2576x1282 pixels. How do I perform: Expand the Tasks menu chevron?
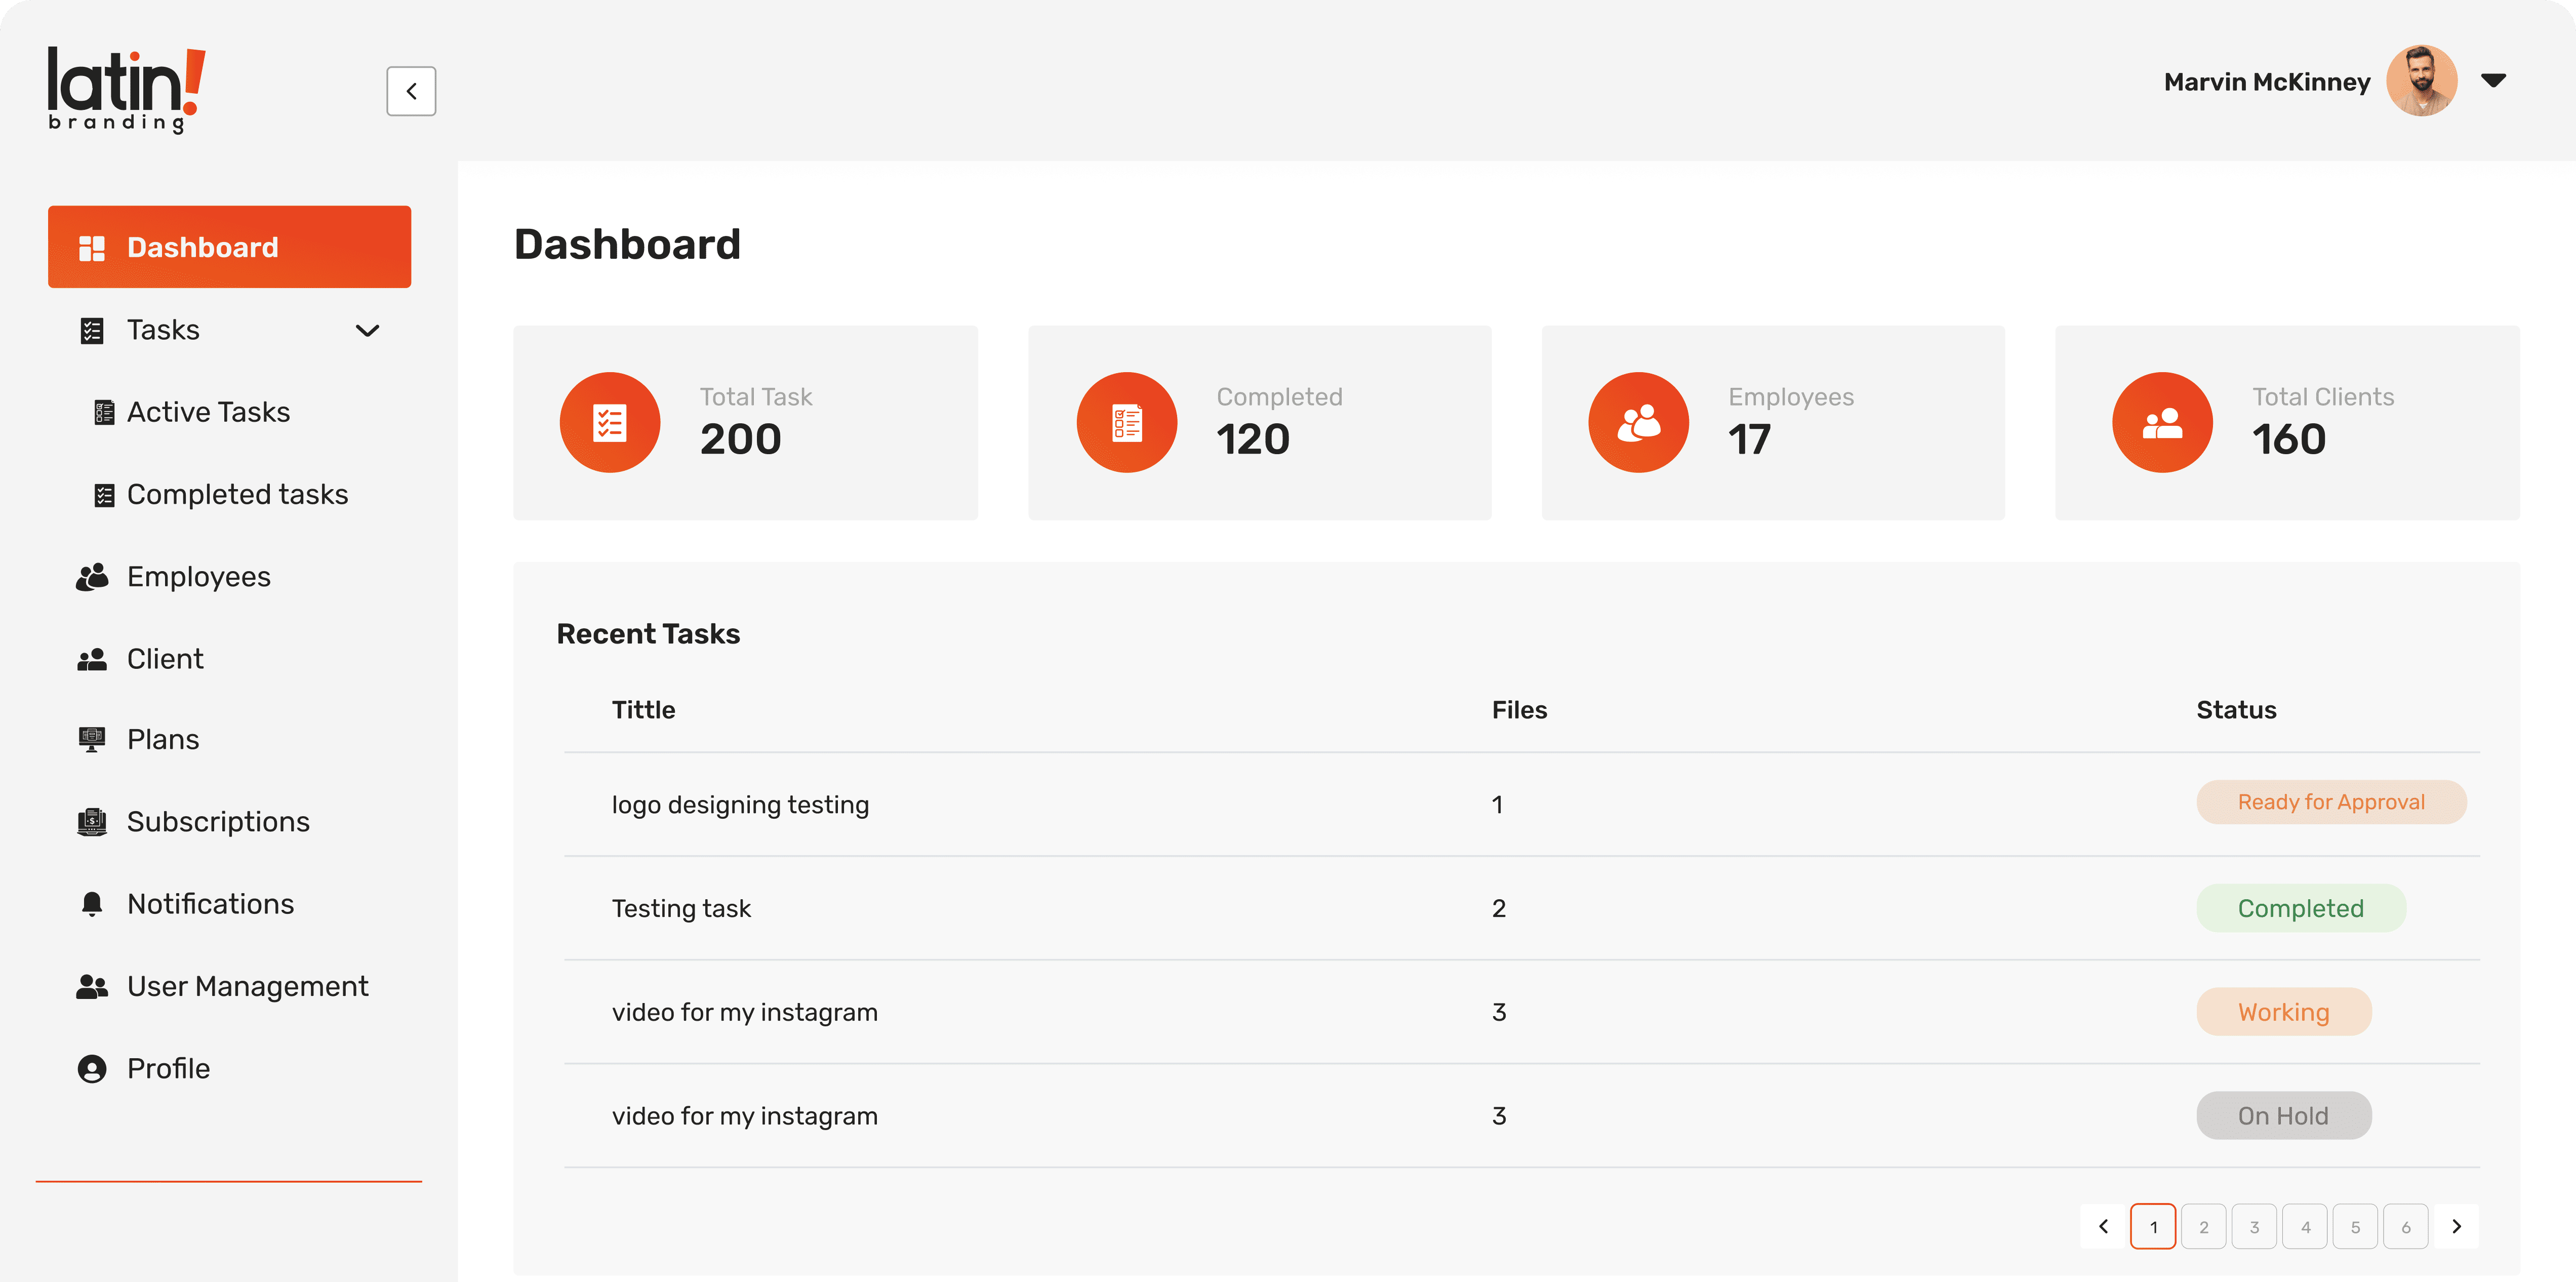point(367,330)
